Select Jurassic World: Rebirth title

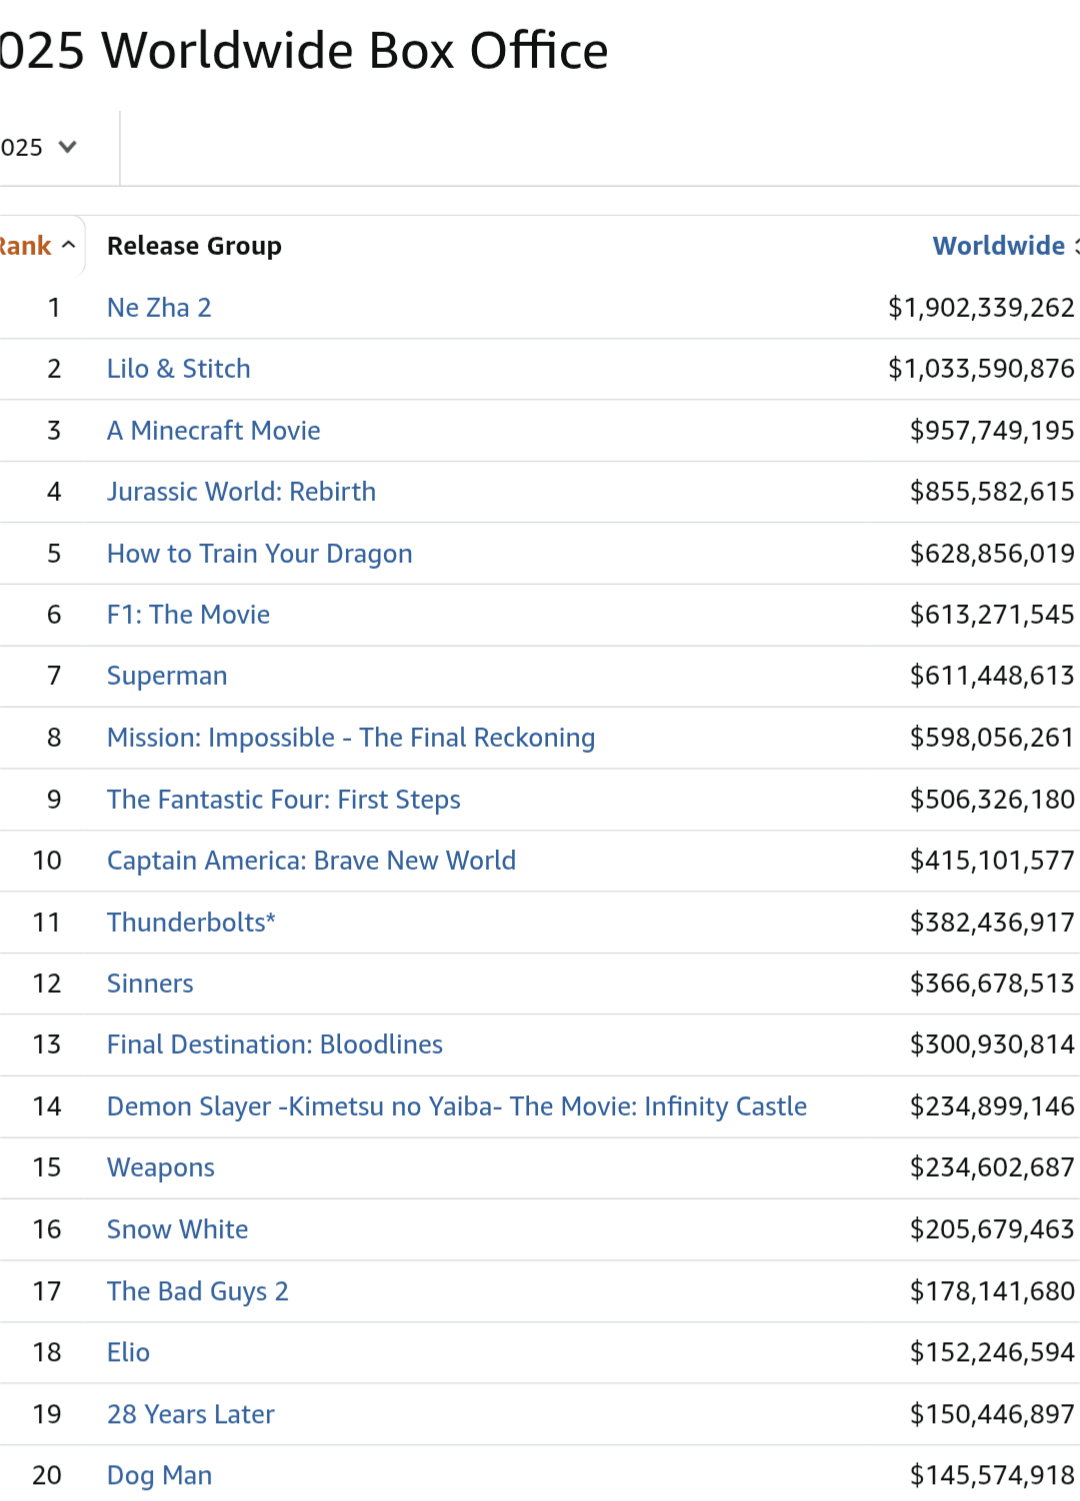click(x=241, y=492)
